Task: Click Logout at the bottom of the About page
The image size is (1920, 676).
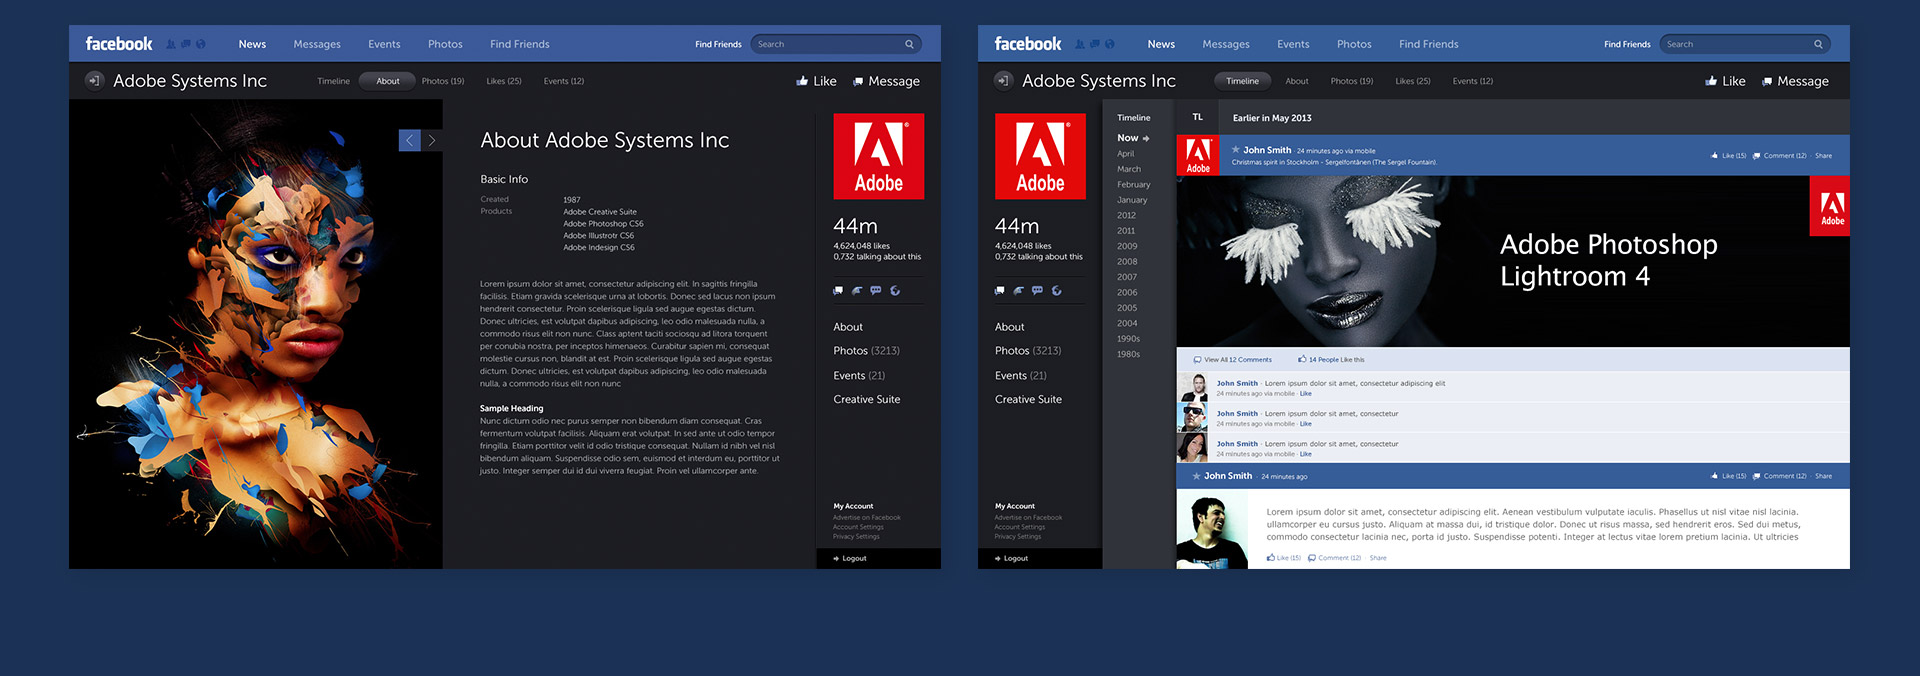Action: (x=853, y=559)
